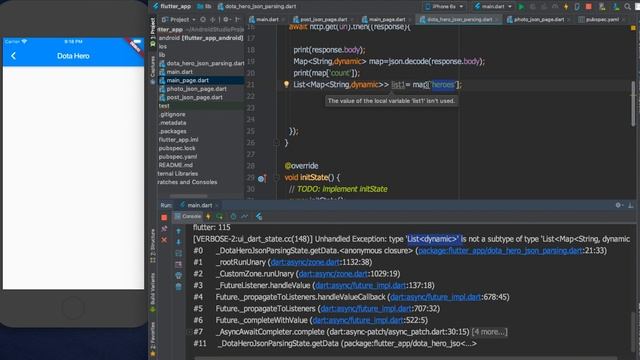This screenshot has height=360, width=640.
Task: Click the editor vertical scrollbar
Action: point(633,103)
